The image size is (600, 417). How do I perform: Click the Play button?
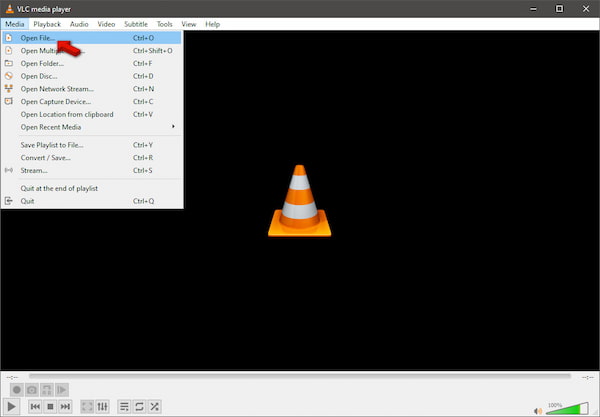11,406
